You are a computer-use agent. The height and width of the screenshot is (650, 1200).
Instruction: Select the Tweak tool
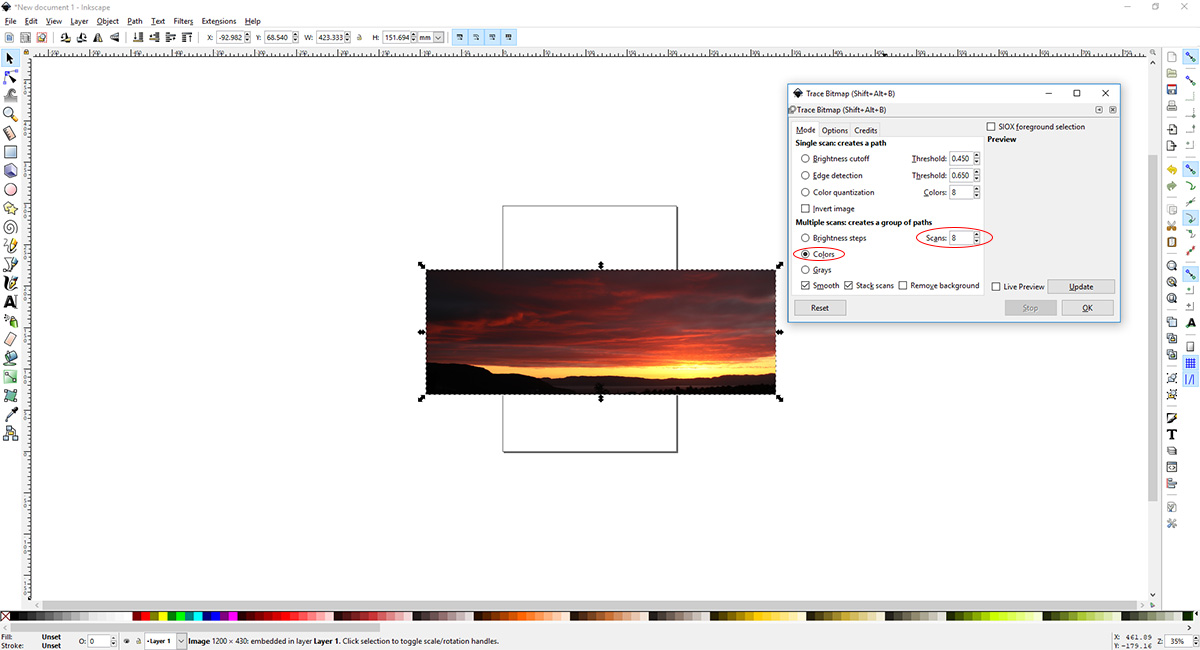pyautogui.click(x=10, y=96)
